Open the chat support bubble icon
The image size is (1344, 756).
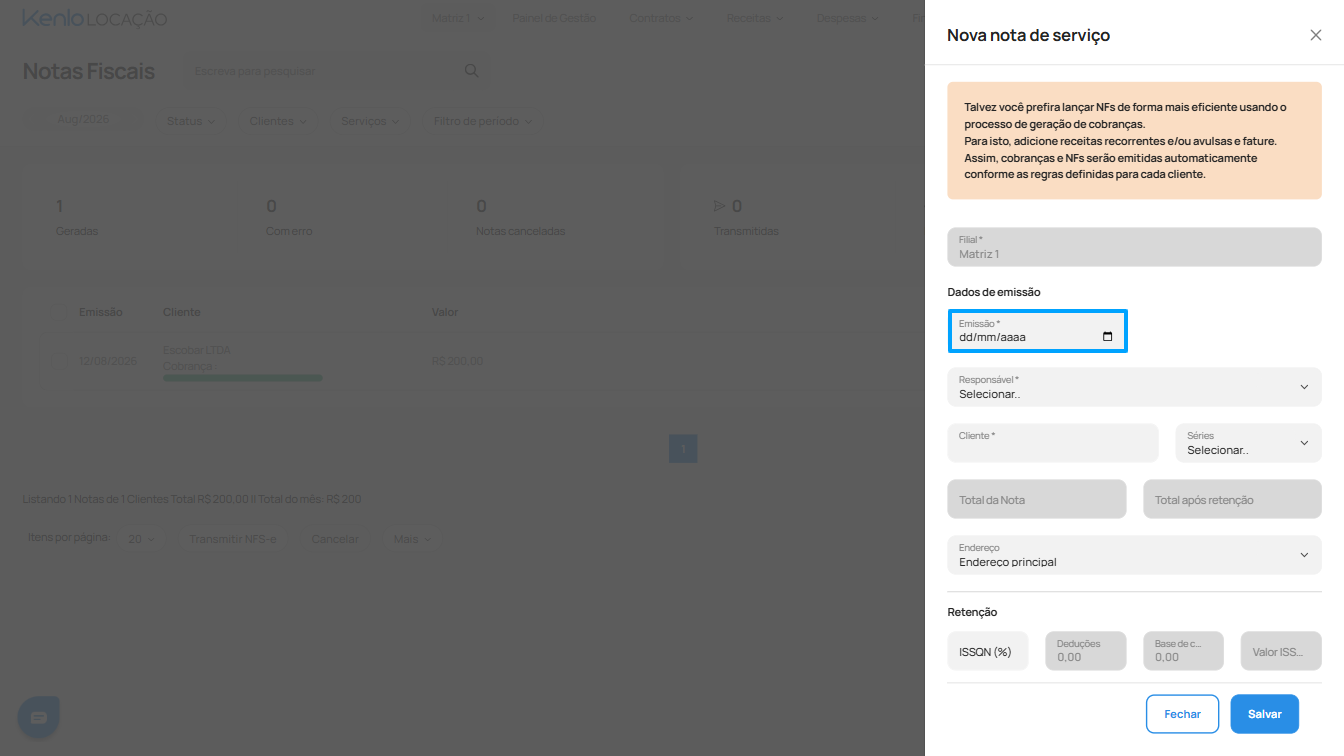(x=39, y=717)
